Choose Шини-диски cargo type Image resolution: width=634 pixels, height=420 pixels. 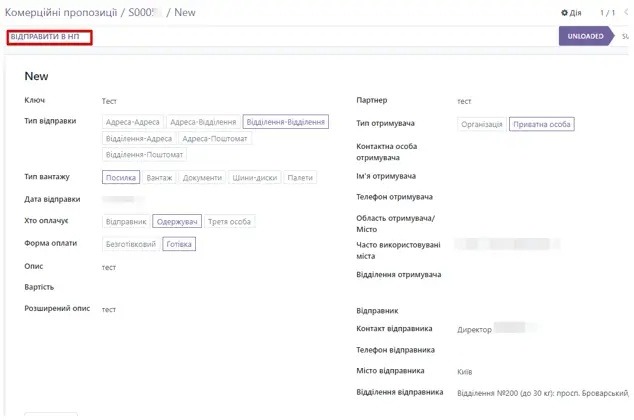255,177
